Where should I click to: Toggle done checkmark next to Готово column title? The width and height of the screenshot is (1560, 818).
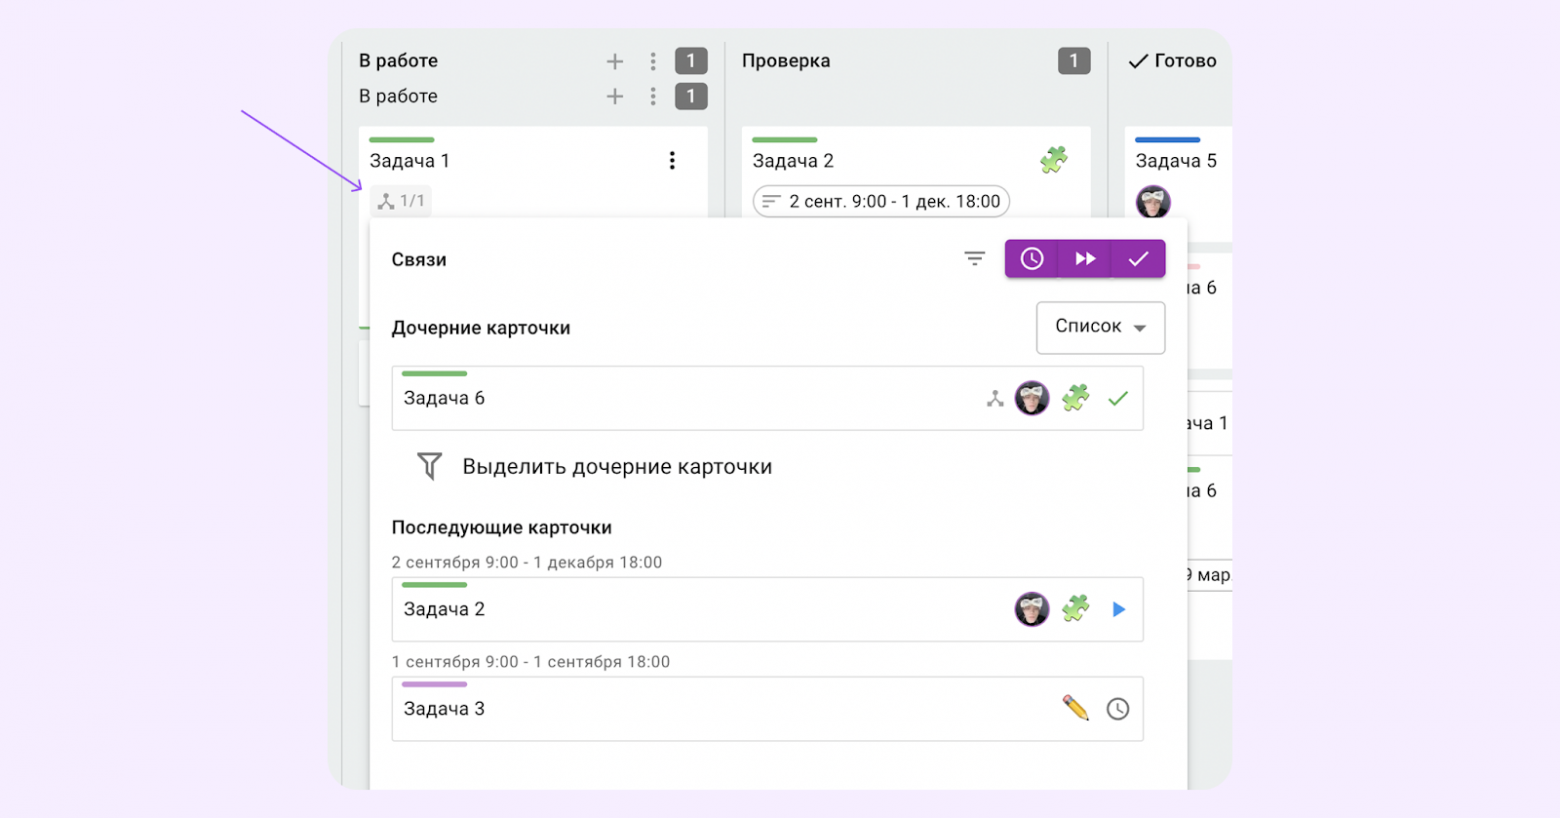pos(1137,60)
